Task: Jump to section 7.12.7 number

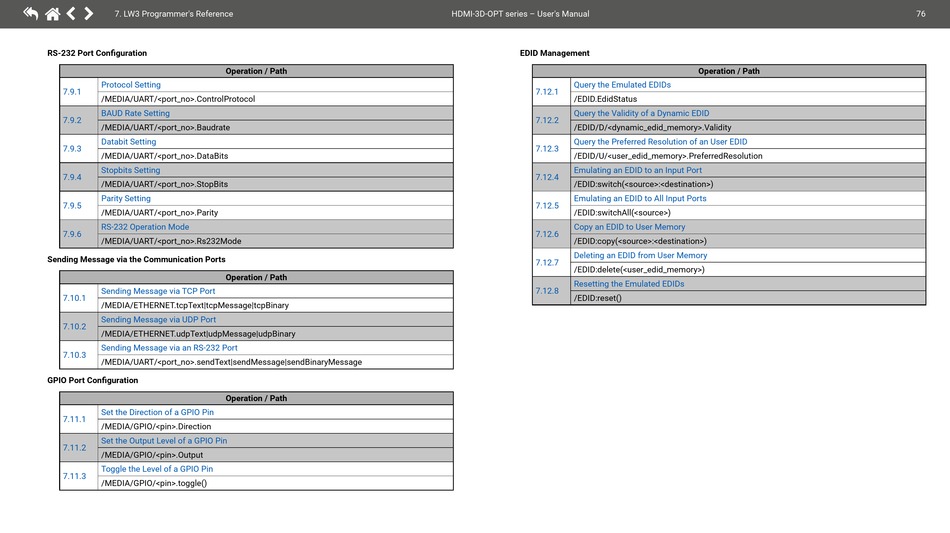Action: [547, 263]
